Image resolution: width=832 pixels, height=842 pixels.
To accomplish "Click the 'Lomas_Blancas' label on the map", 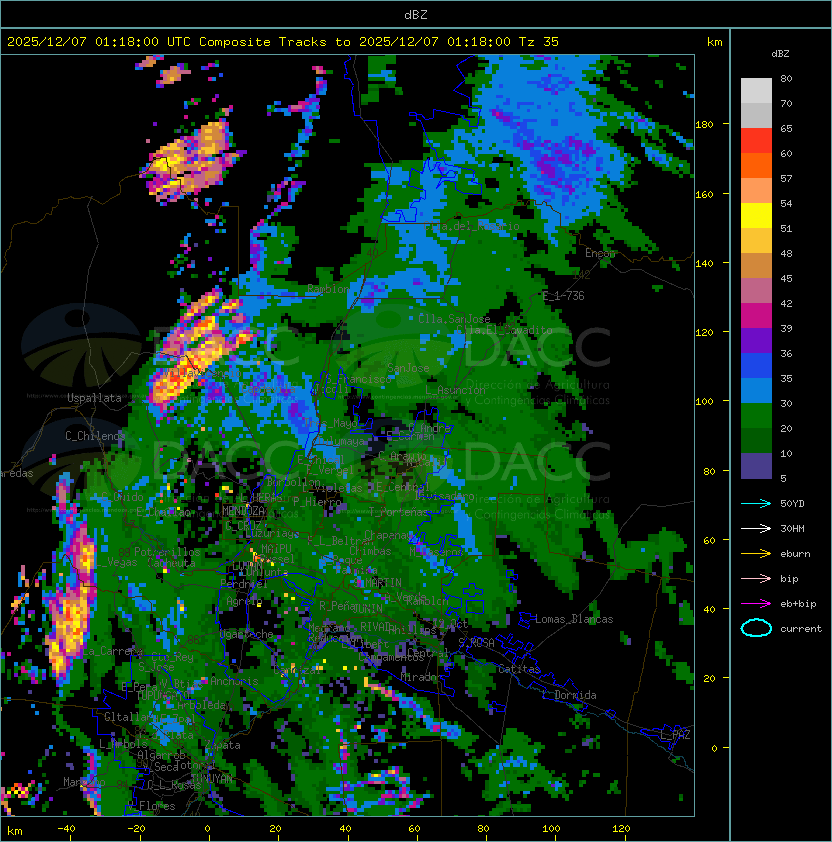I will point(574,619).
